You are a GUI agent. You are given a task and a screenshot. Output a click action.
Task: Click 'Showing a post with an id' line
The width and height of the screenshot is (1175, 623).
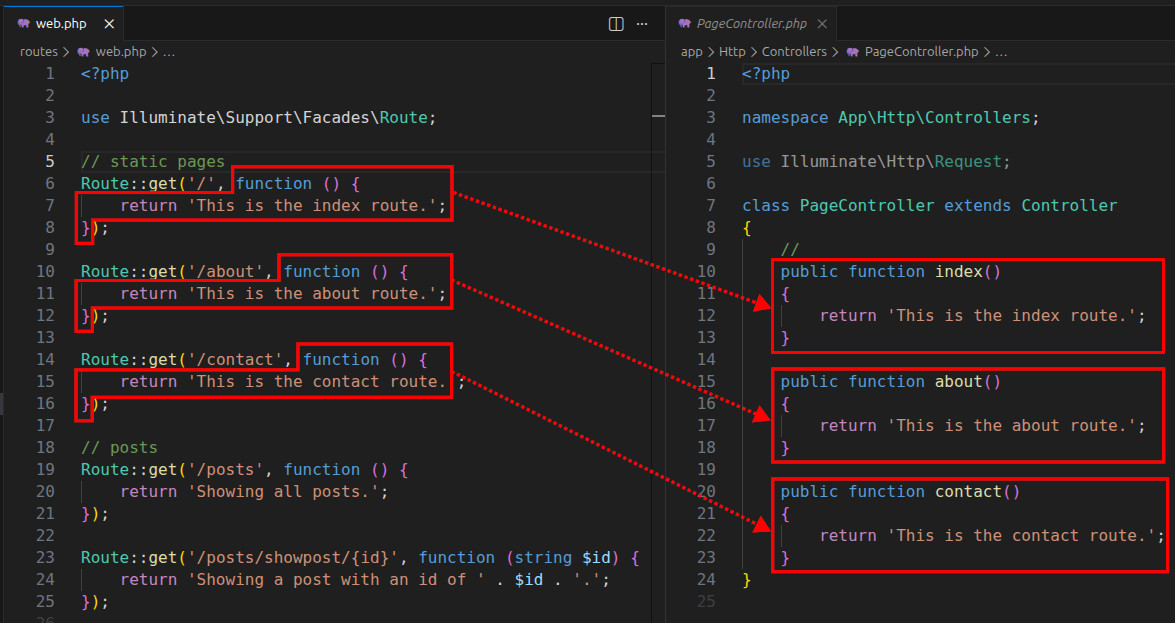tap(365, 580)
